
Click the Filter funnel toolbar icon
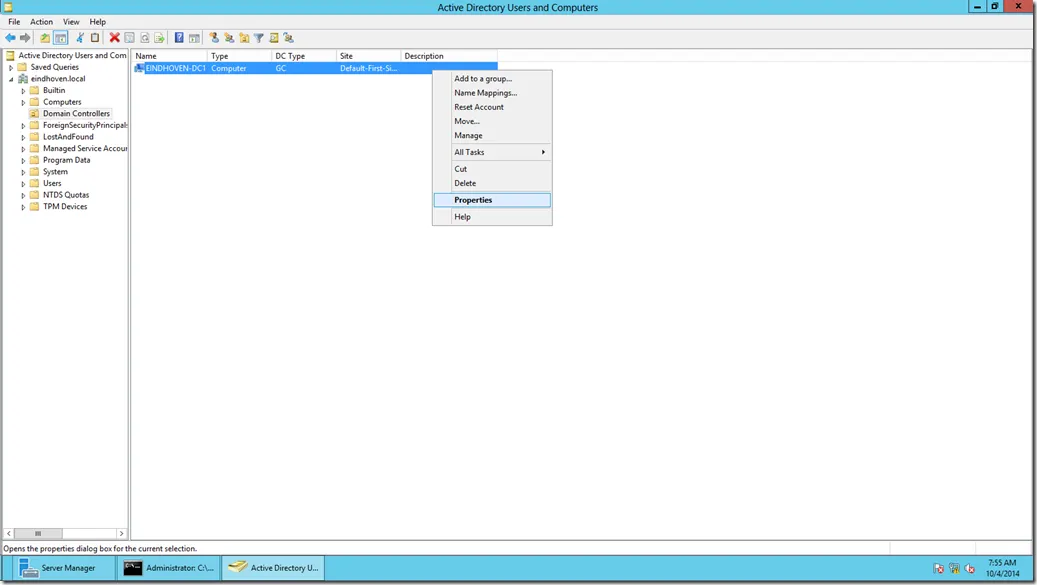tap(259, 38)
